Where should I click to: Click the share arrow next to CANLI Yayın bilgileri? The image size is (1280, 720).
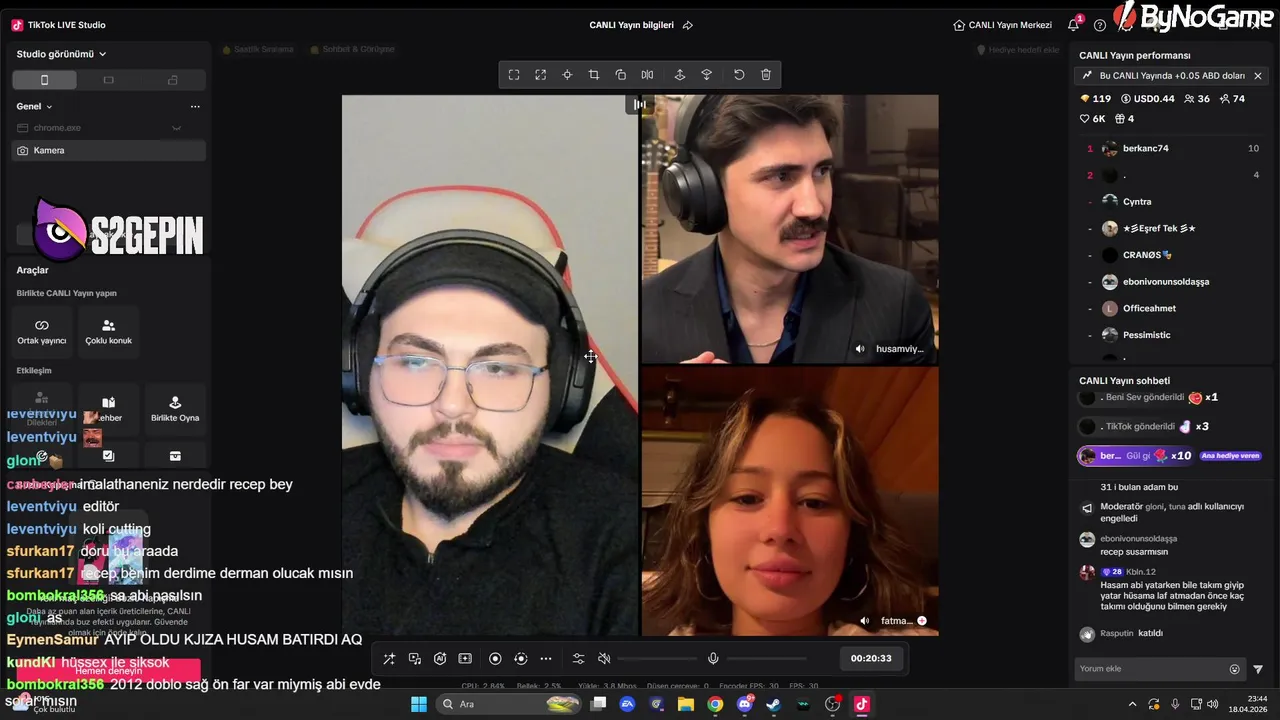click(687, 25)
